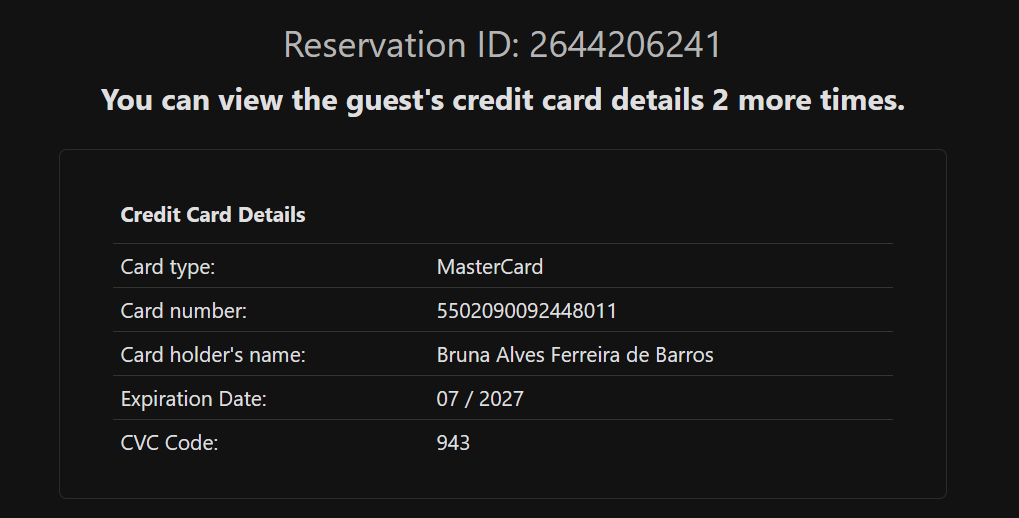Click the expiration year "2027"
1019x518 pixels.
click(501, 399)
